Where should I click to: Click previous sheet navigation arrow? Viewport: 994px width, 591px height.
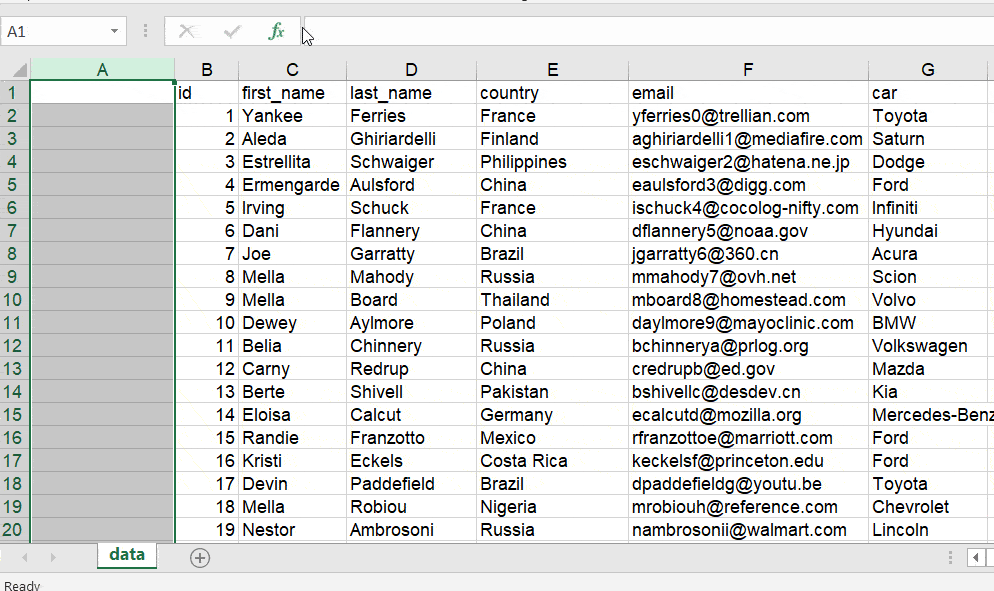point(25,557)
